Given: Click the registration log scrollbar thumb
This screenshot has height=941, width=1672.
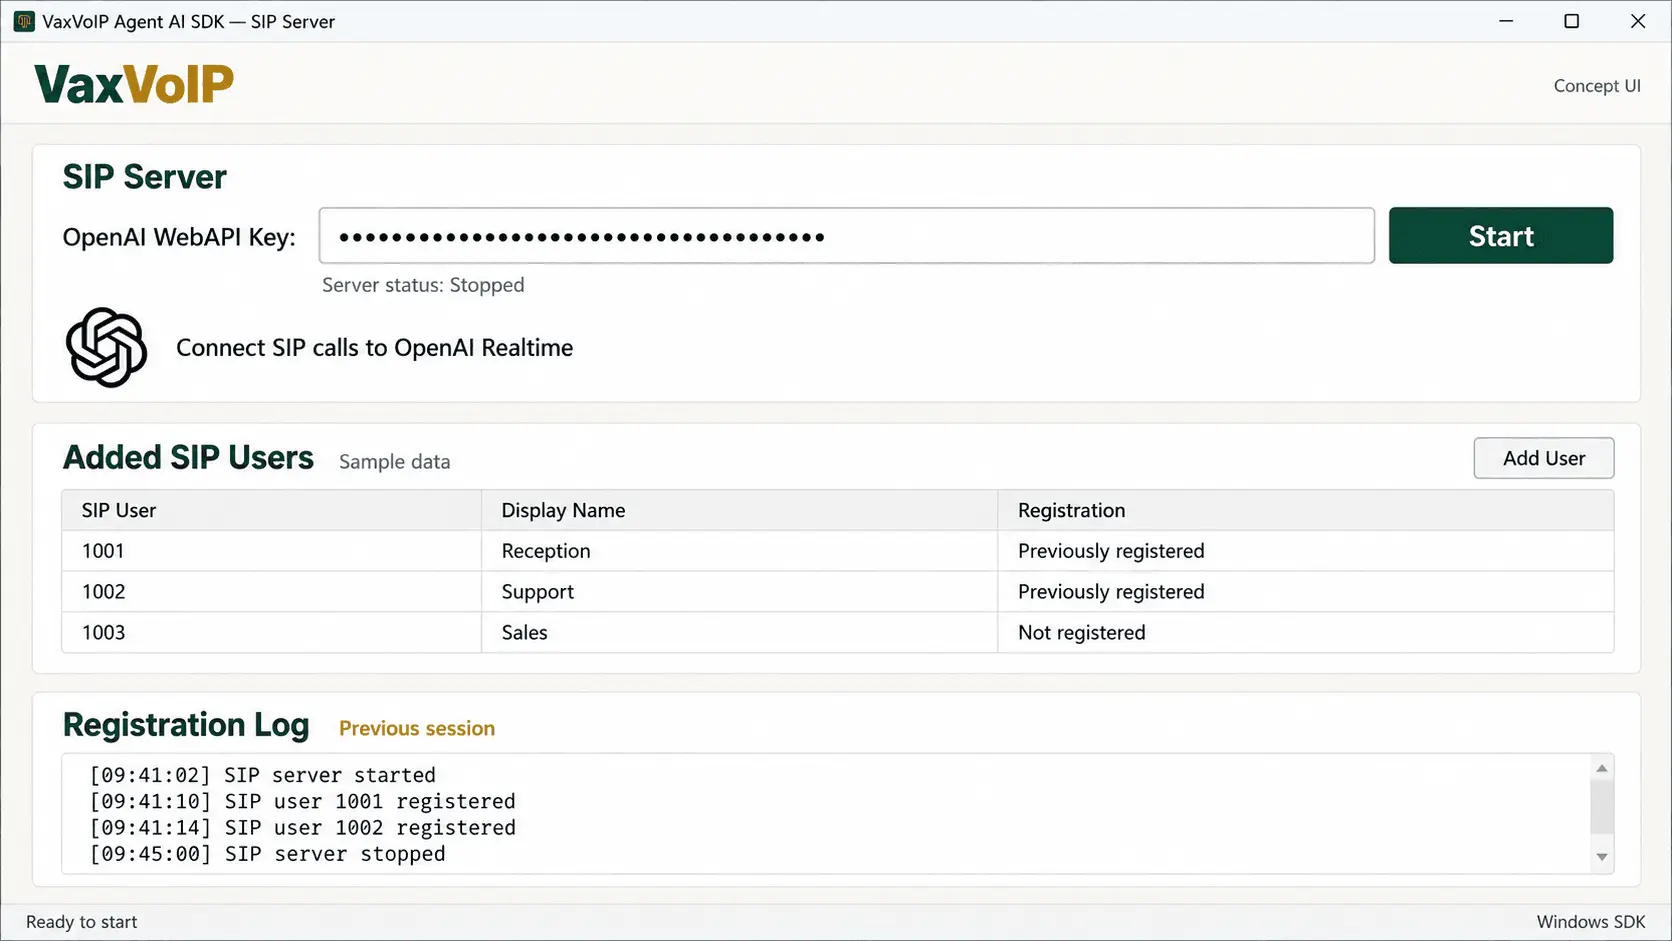Looking at the screenshot, I should click(x=1602, y=807).
